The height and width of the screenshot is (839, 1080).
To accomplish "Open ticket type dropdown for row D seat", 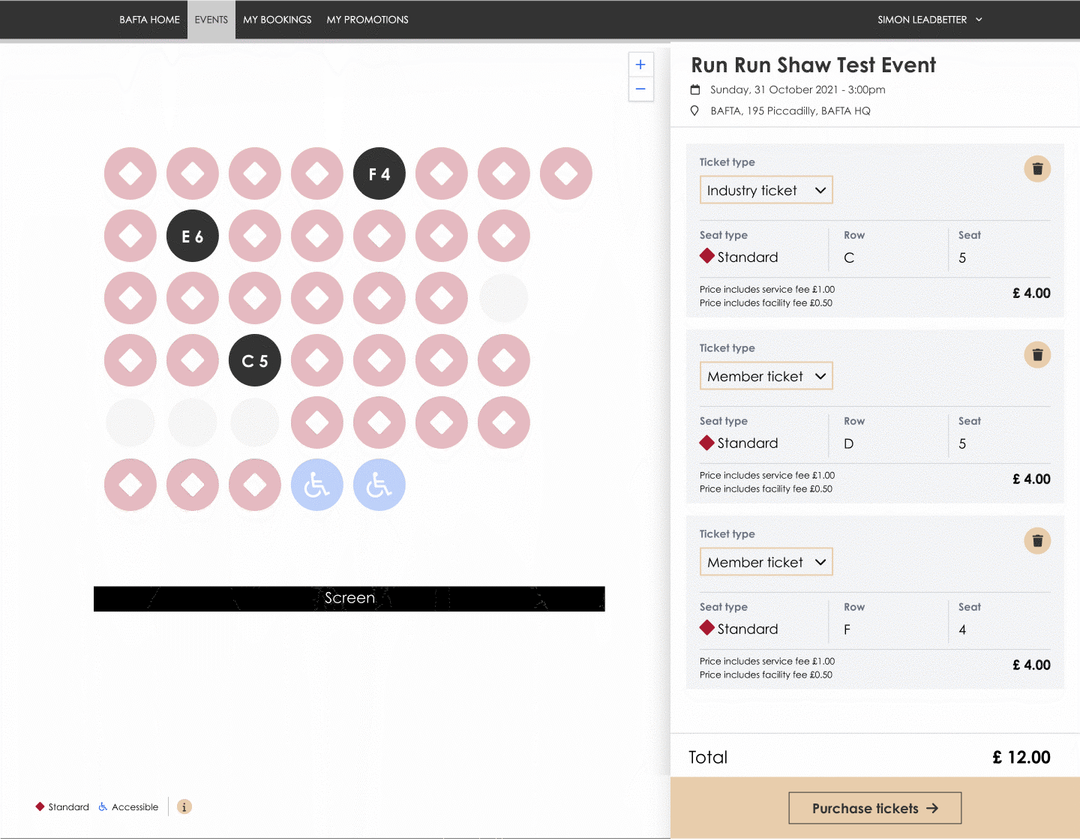I will pos(766,376).
